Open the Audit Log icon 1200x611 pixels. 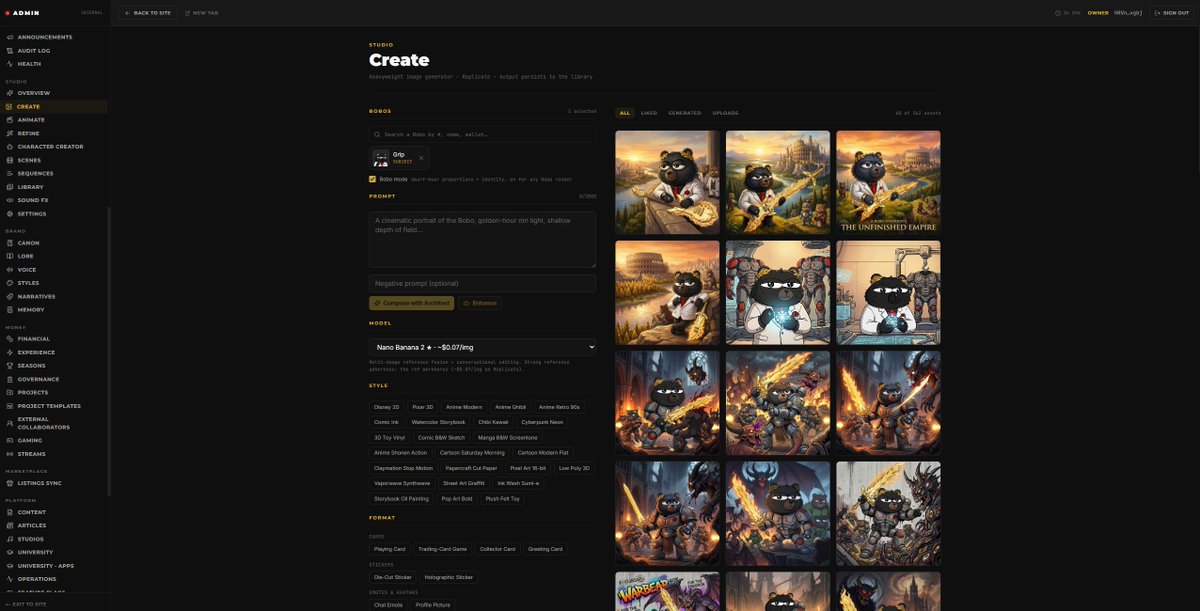(x=9, y=50)
